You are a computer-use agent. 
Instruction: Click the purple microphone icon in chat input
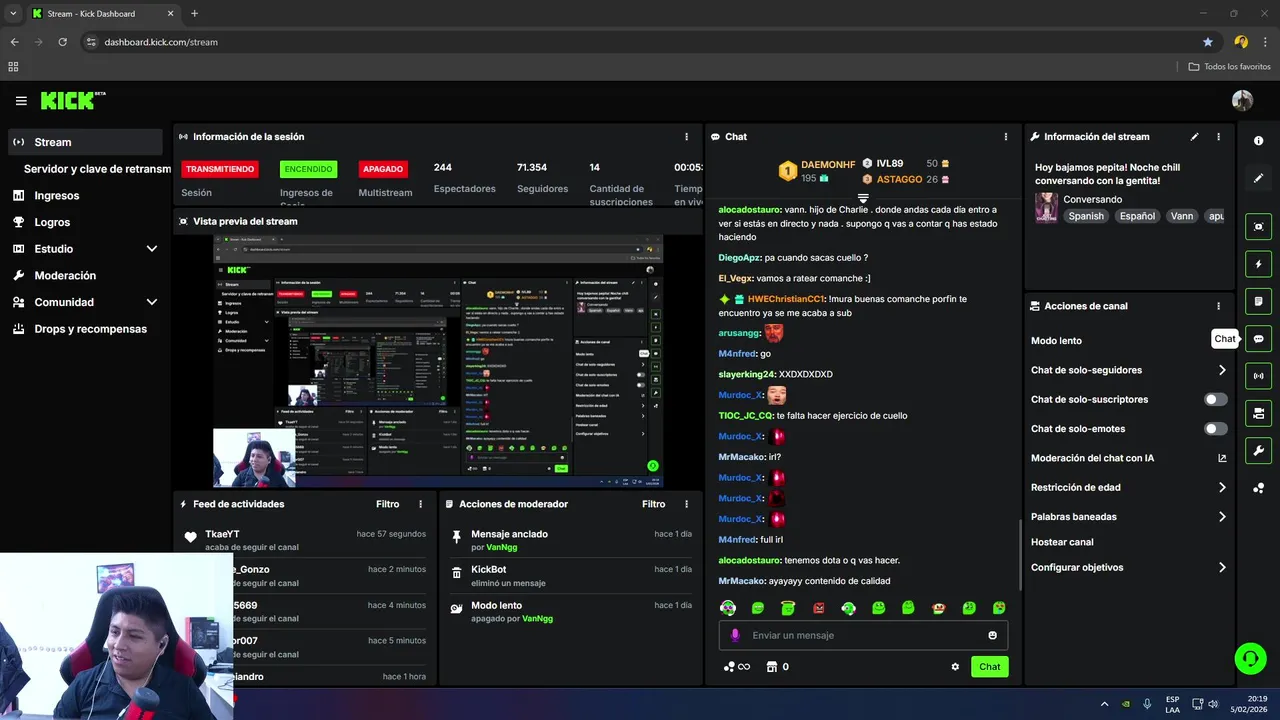coord(735,635)
